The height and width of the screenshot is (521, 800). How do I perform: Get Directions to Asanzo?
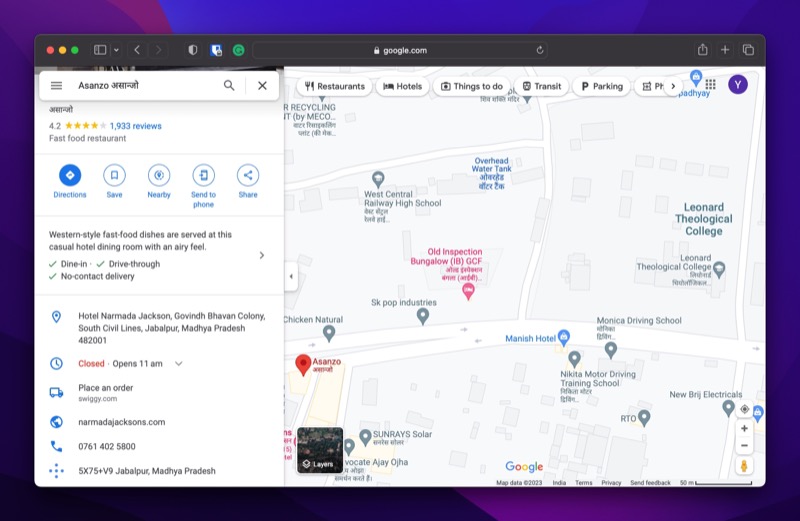70,181
